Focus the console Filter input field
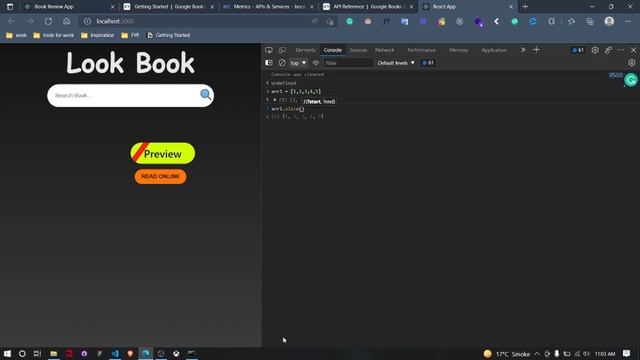 [x=348, y=63]
